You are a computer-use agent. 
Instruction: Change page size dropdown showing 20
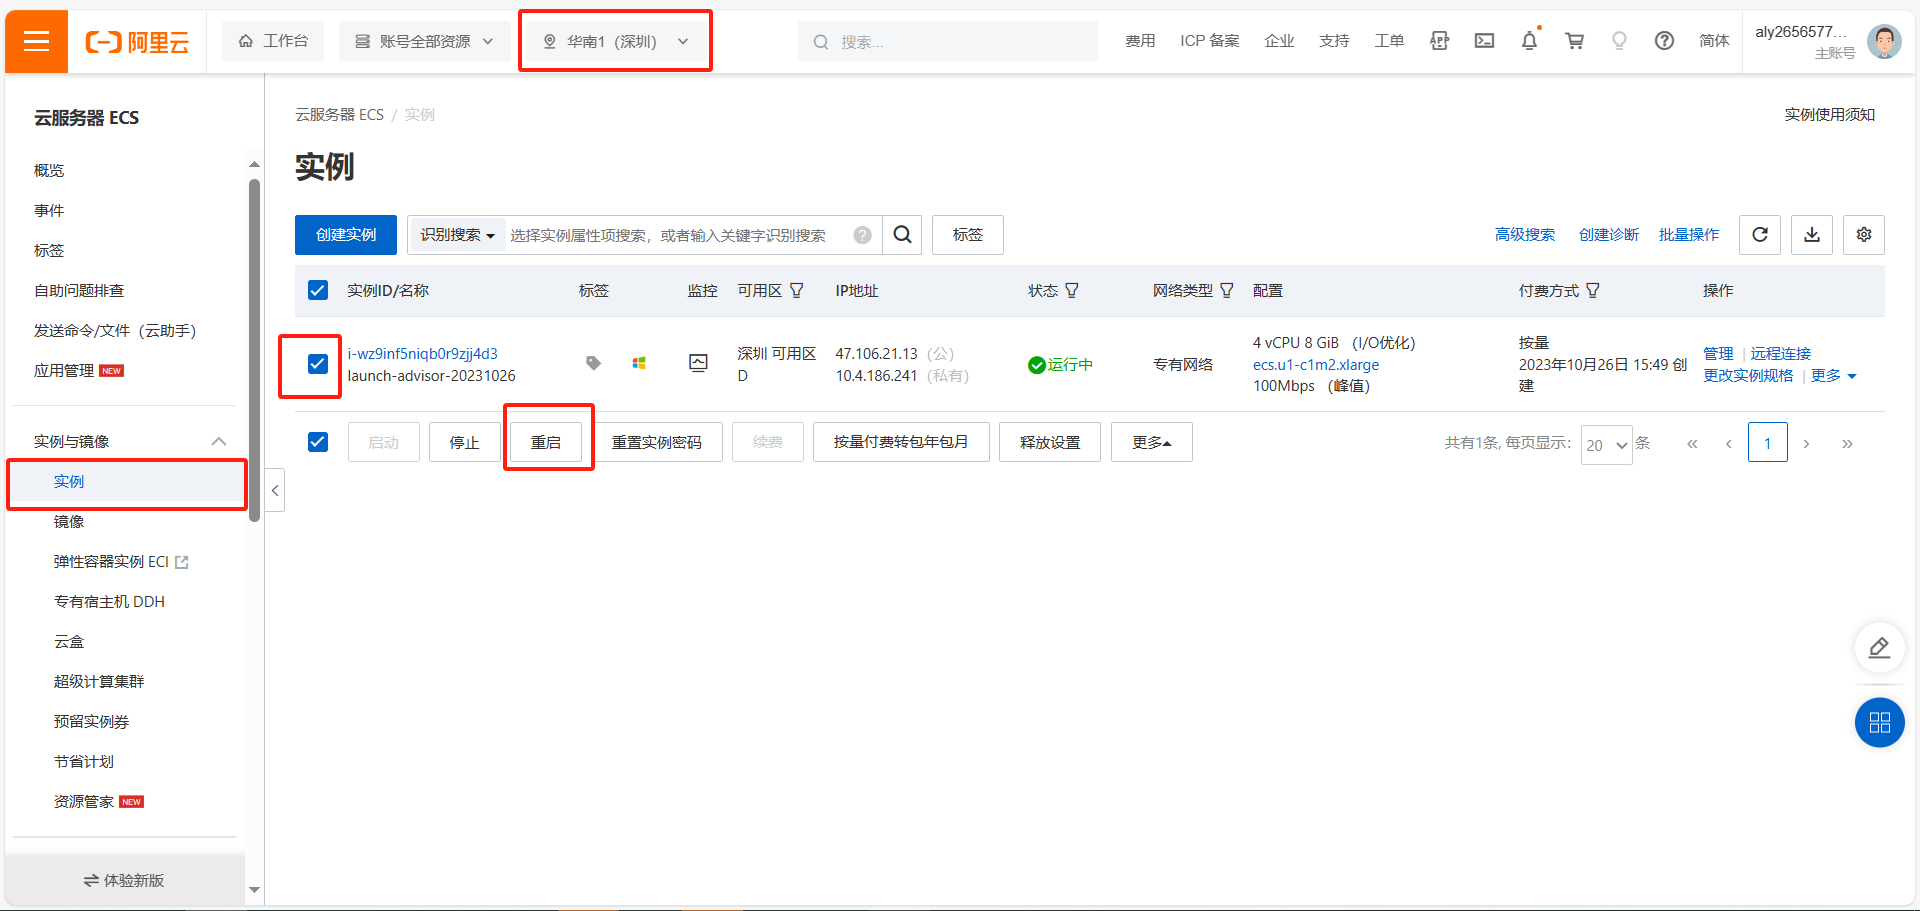1606,445
